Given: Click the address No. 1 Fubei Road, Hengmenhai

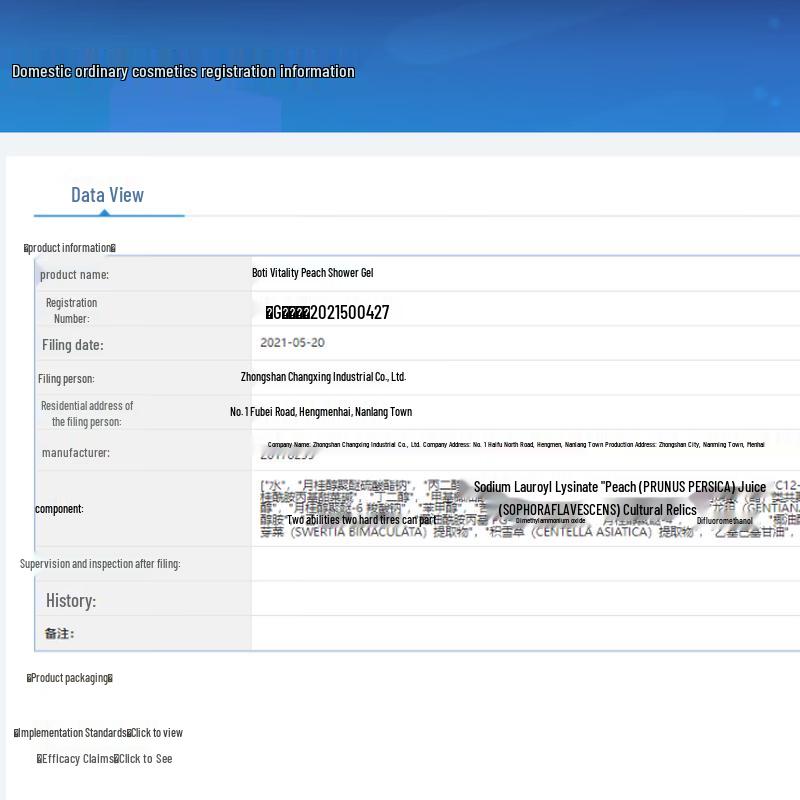Looking at the screenshot, I should (321, 412).
